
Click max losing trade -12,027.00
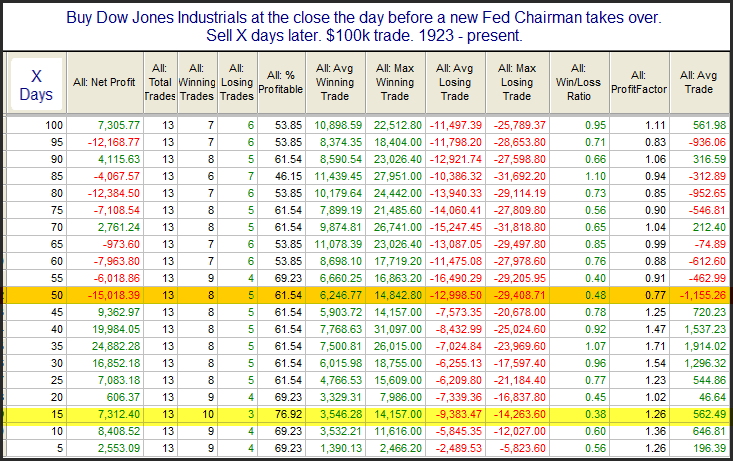pyautogui.click(x=519, y=431)
